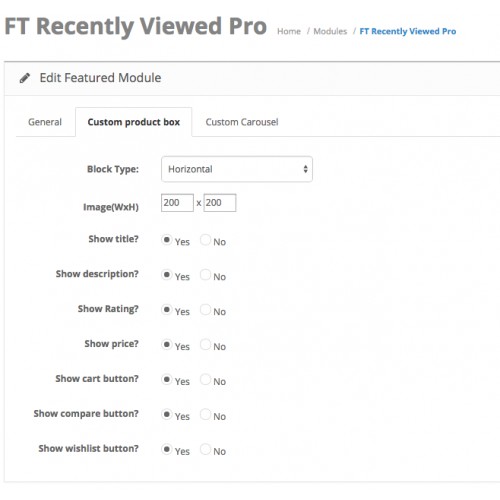This screenshot has height=500, width=500.
Task: Open the Custom Carousel tab
Action: (x=242, y=122)
